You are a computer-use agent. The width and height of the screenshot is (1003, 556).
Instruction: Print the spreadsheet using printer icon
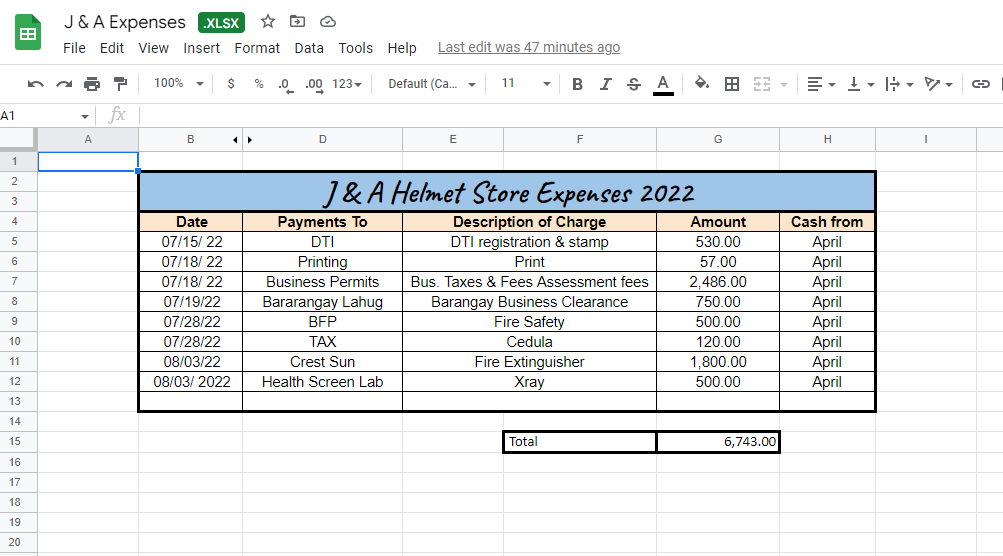[92, 84]
